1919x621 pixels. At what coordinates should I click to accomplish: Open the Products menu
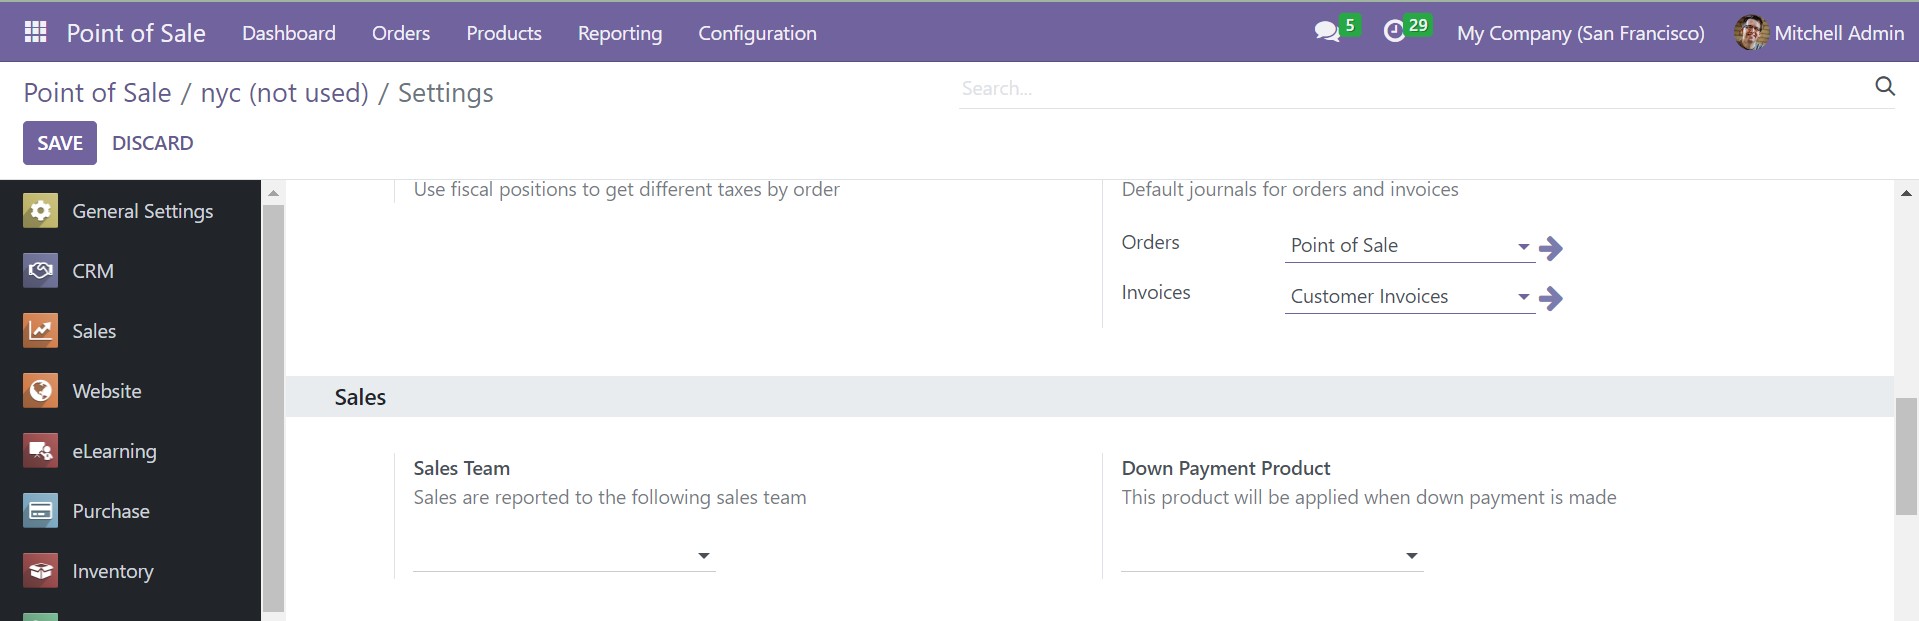504,33
